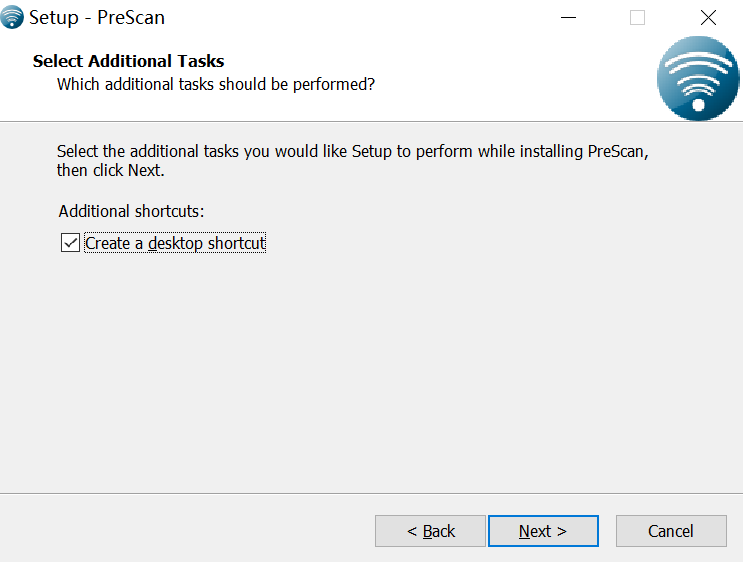
Task: Click 'Which additional tasks should be performed?' text
Action: (216, 84)
